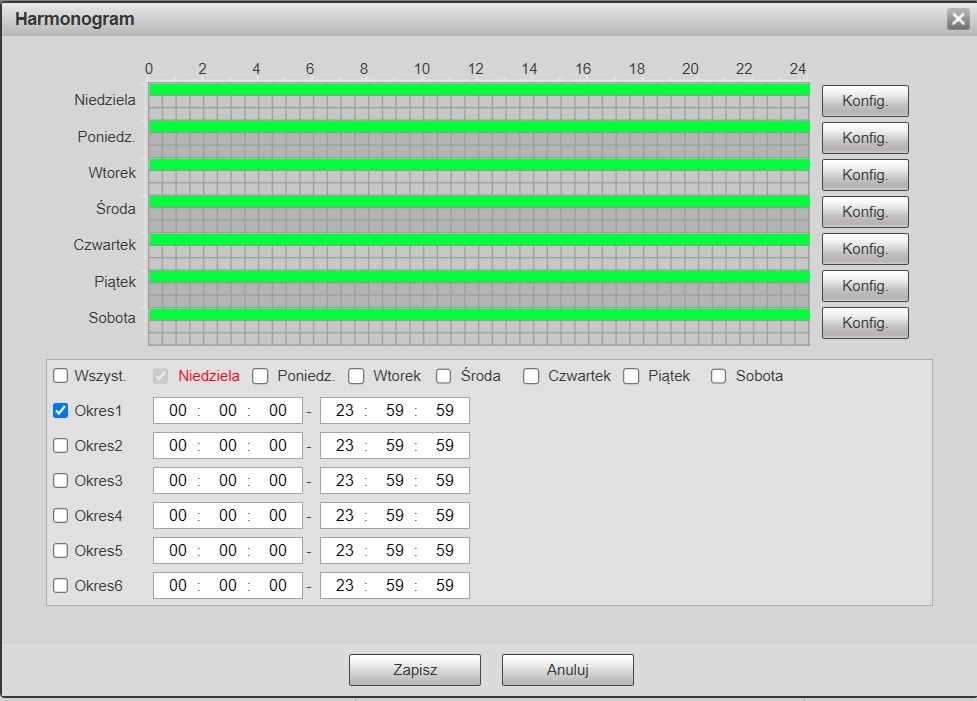Click Okres5 end seconds field
The width and height of the screenshot is (977, 701).
[x=444, y=550]
